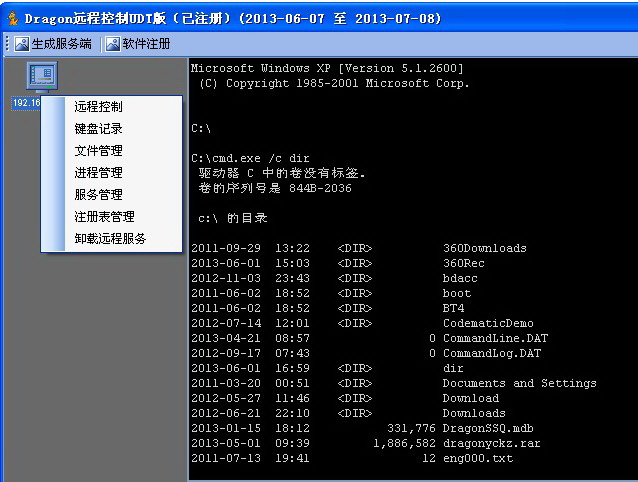Click the boot directory entry

click(457, 293)
